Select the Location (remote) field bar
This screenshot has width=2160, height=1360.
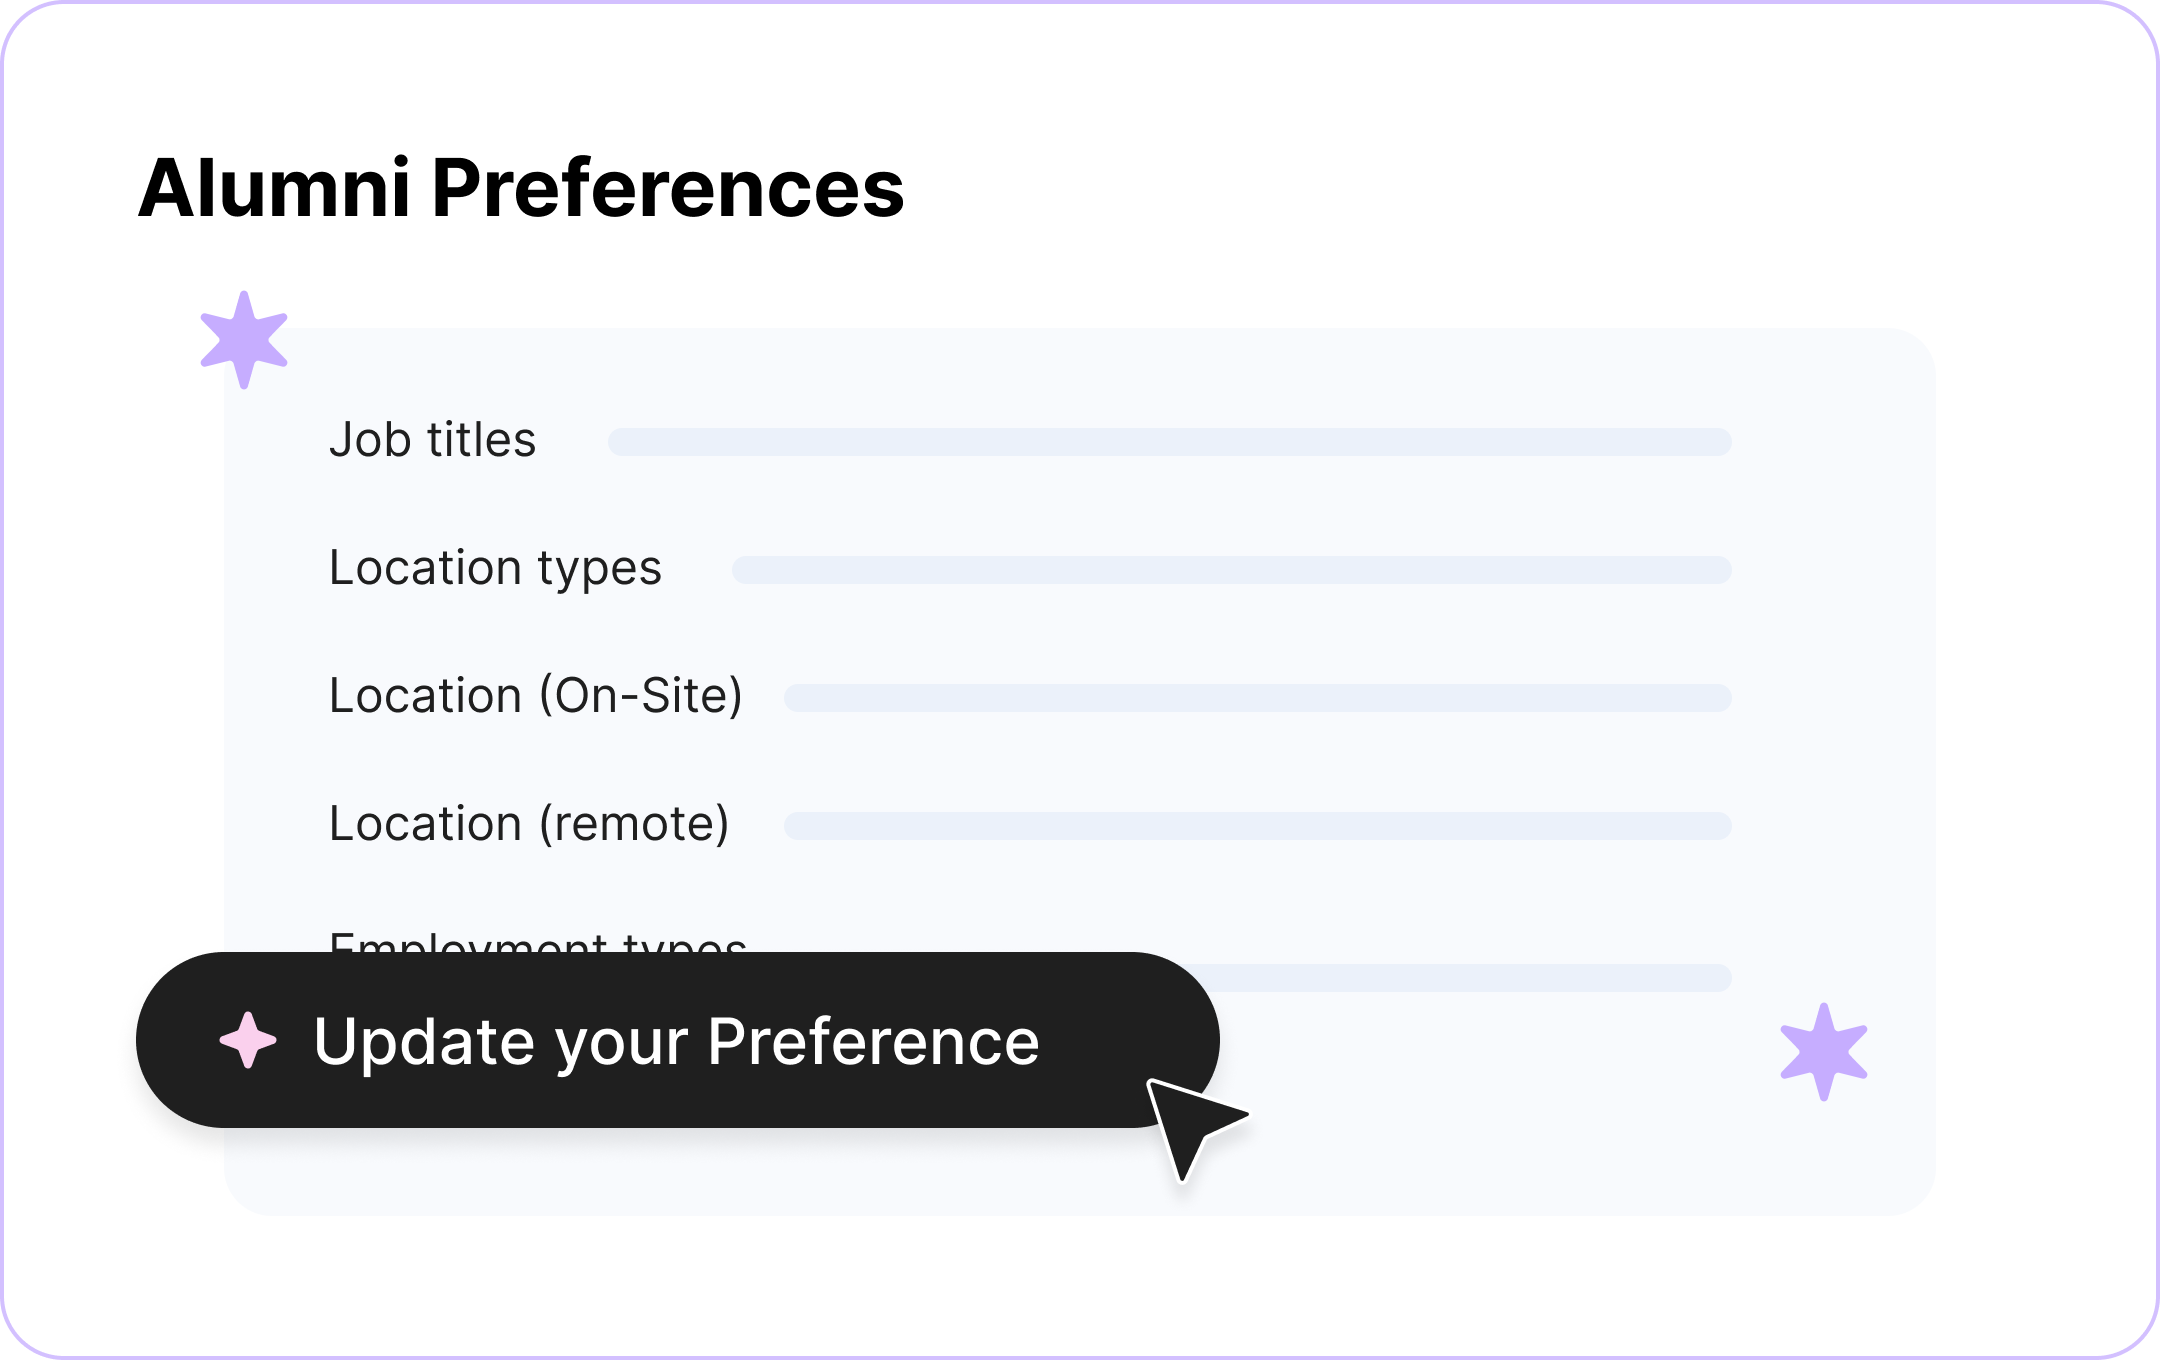pyautogui.click(x=1257, y=826)
